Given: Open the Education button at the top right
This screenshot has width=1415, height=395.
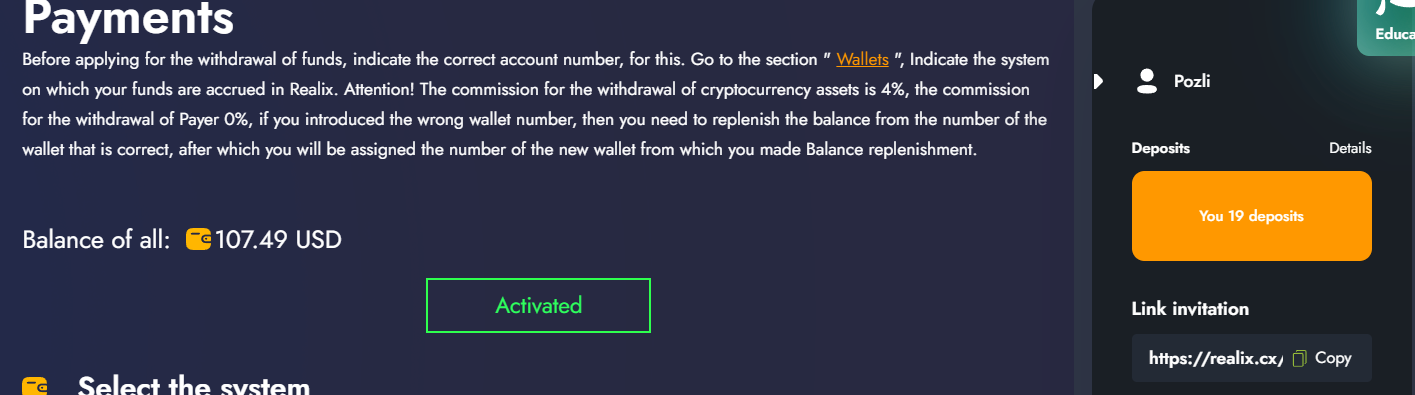Looking at the screenshot, I should click(x=1386, y=27).
